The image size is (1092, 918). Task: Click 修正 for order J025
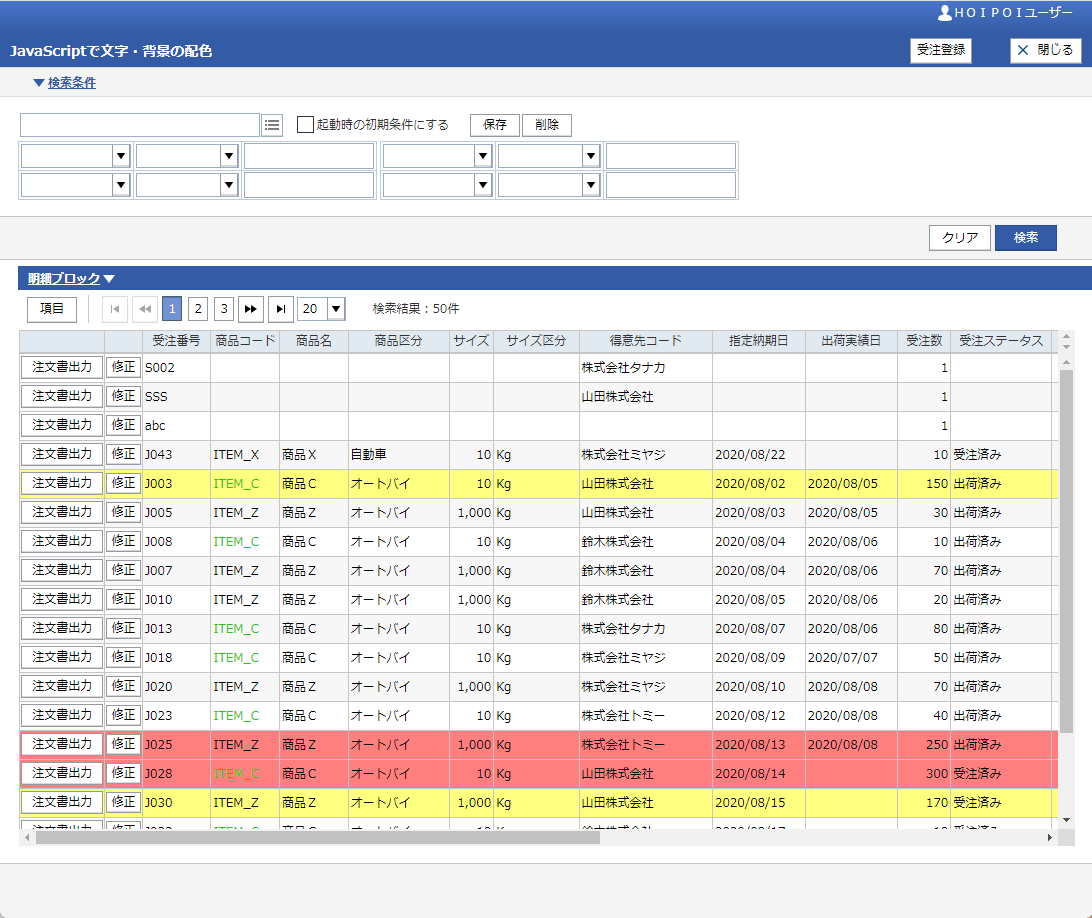[x=123, y=745]
